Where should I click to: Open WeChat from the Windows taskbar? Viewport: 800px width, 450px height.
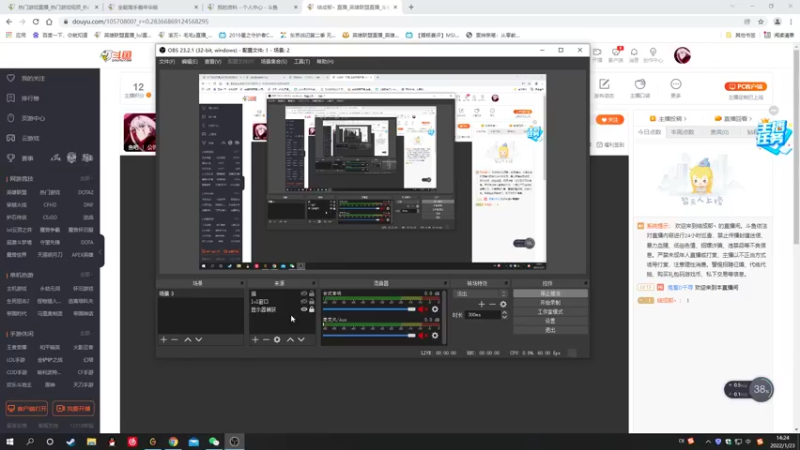pyautogui.click(x=214, y=442)
